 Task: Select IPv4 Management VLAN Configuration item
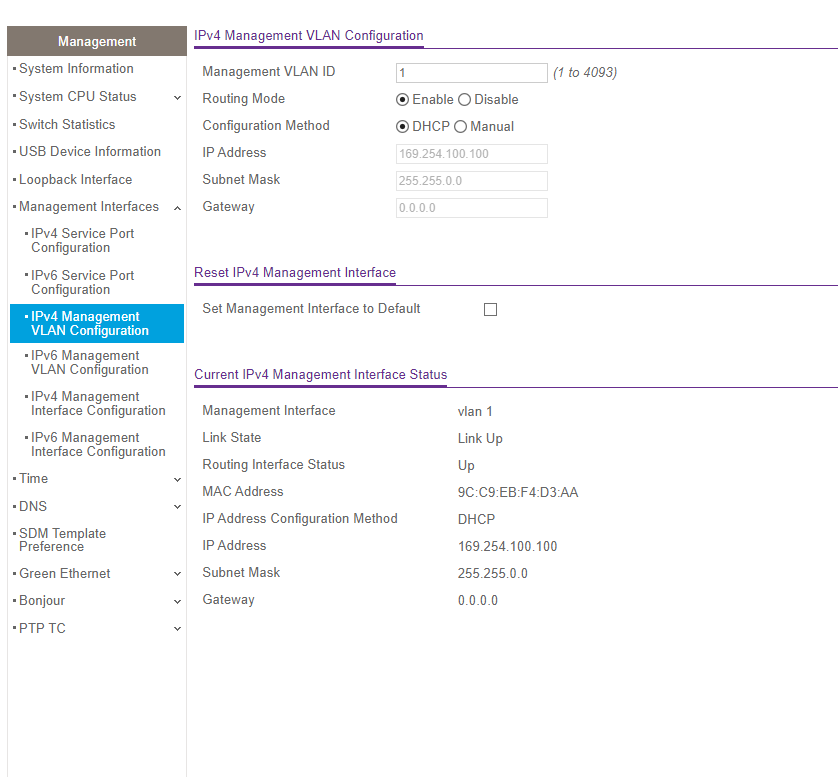tap(97, 323)
